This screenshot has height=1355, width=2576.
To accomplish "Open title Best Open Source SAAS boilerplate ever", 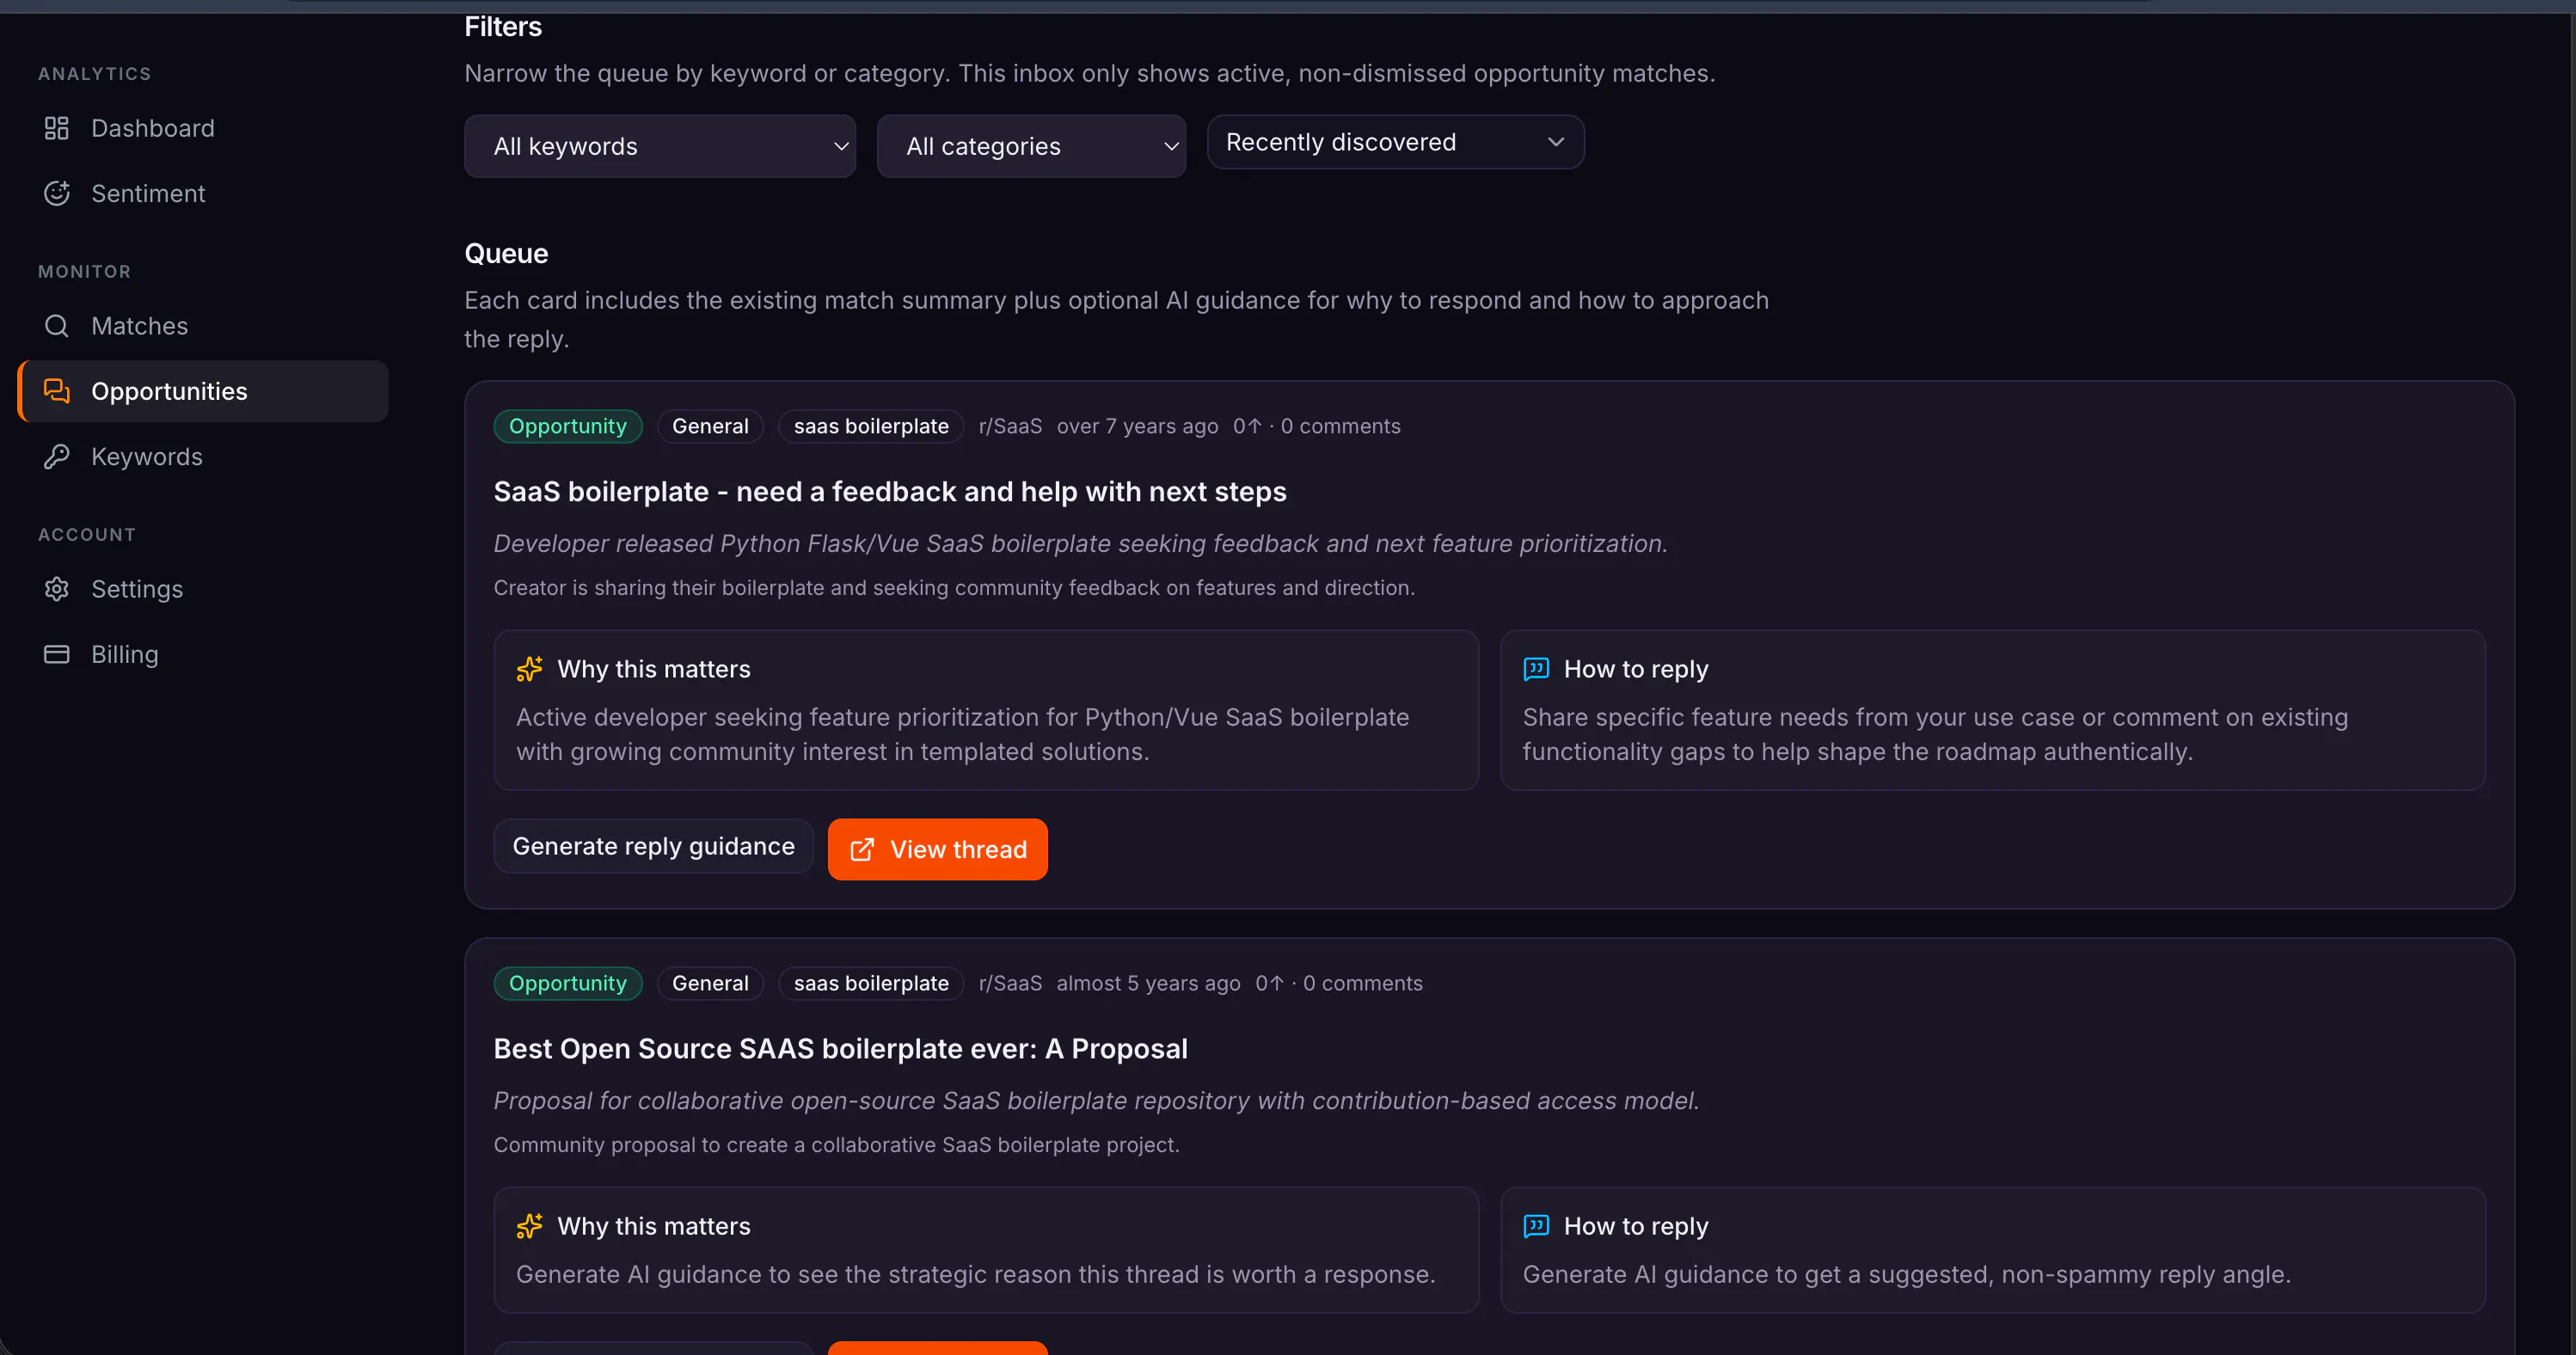I will 840,1049.
